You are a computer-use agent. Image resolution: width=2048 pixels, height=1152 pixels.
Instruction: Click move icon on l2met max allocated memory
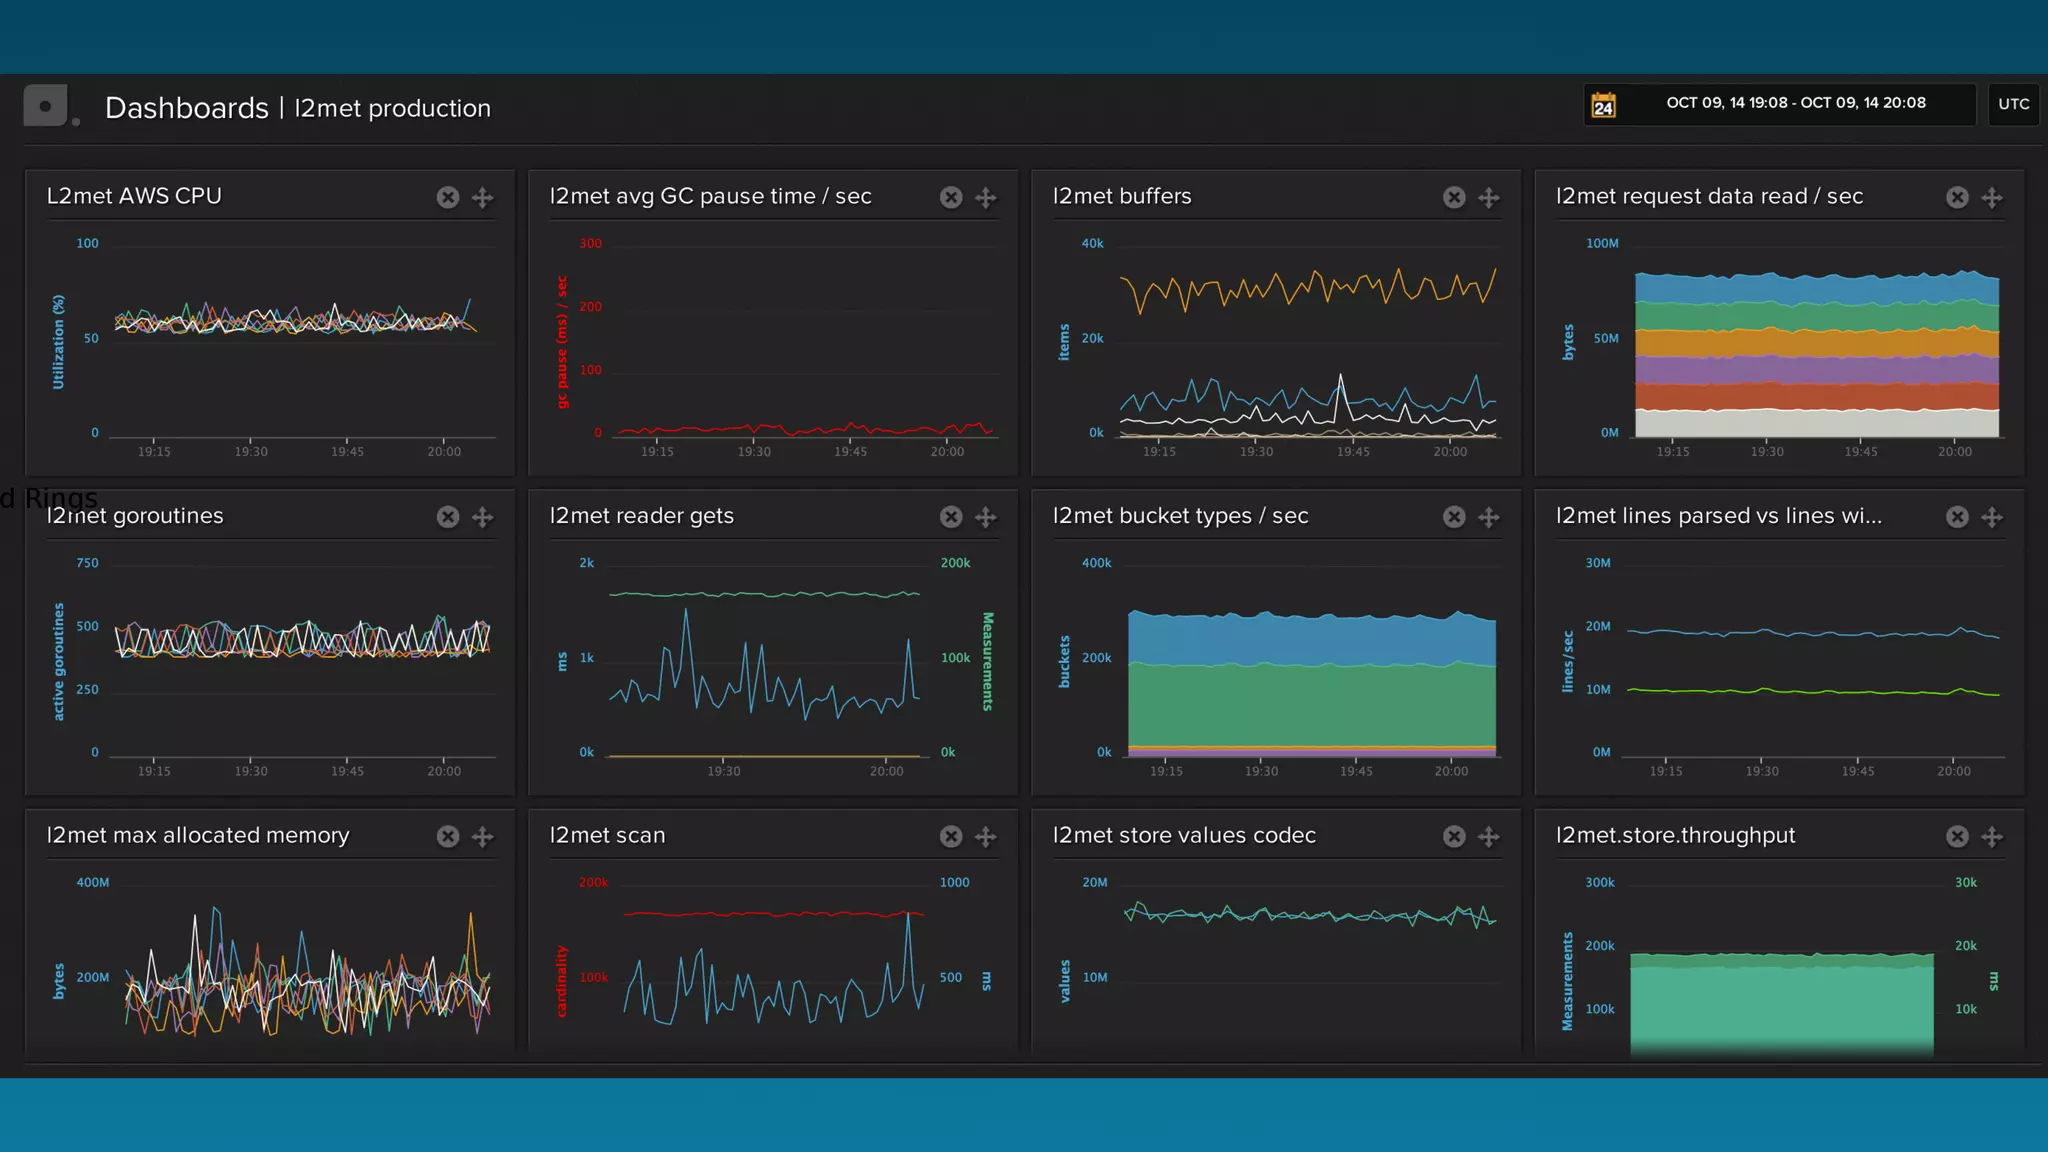[483, 837]
